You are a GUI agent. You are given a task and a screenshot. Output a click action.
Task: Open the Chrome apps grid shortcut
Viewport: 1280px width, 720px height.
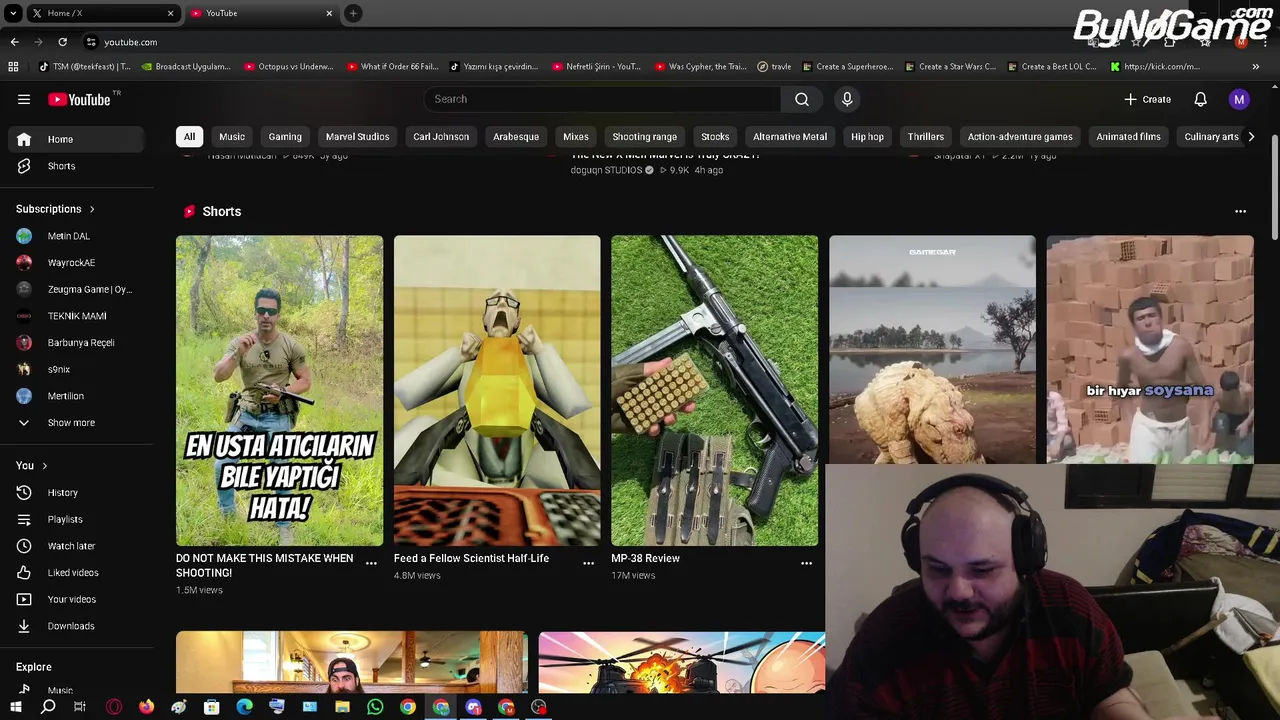(x=13, y=67)
